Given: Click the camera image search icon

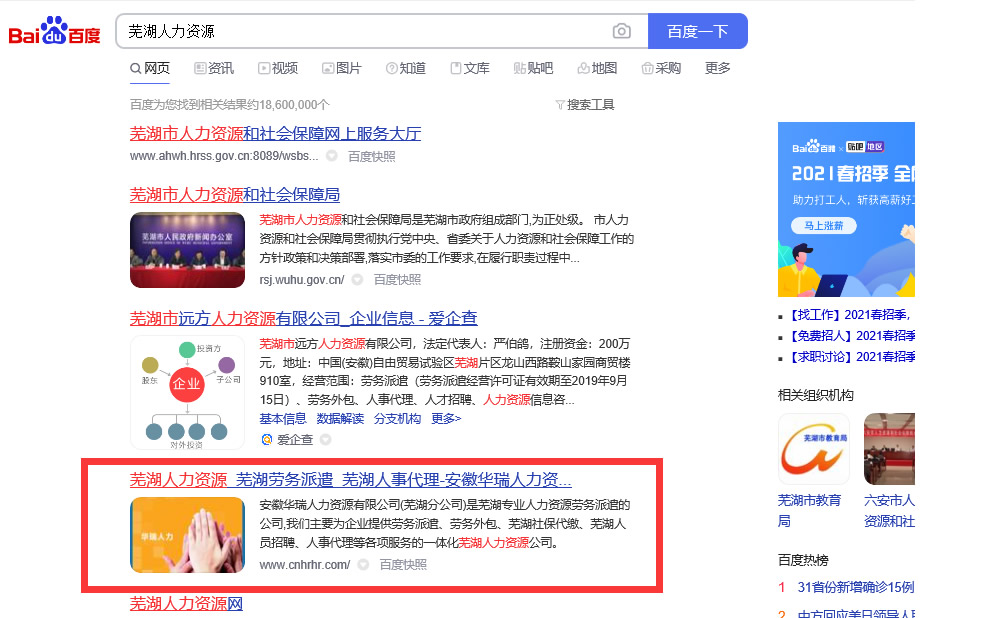Looking at the screenshot, I should click(622, 31).
